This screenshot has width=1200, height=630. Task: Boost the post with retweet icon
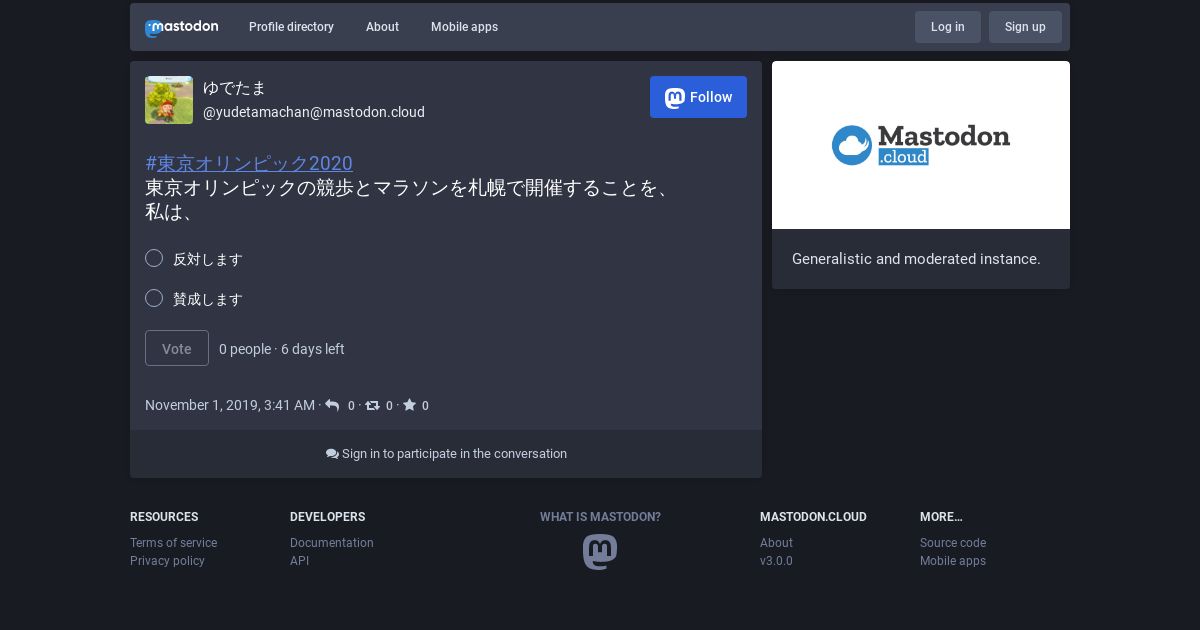372,405
